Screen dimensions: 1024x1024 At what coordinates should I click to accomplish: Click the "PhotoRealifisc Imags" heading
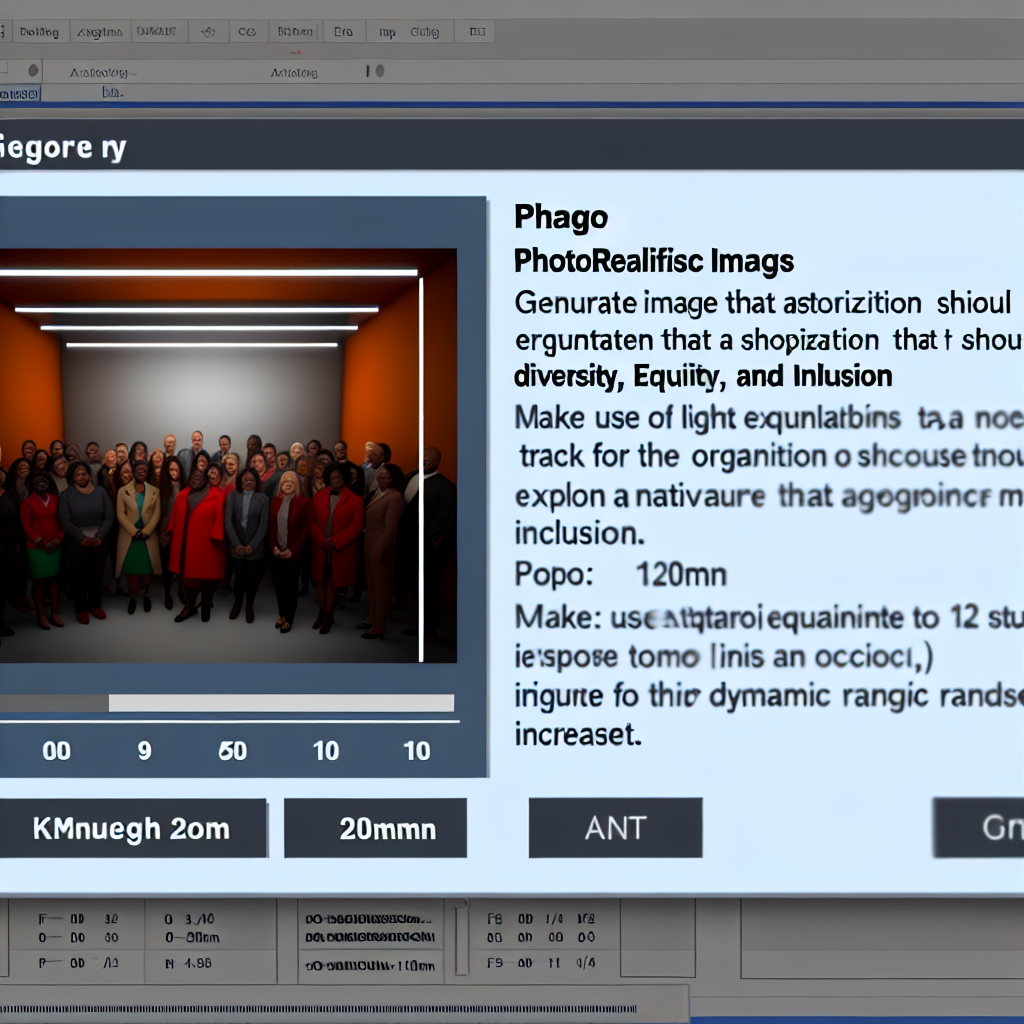pos(654,261)
